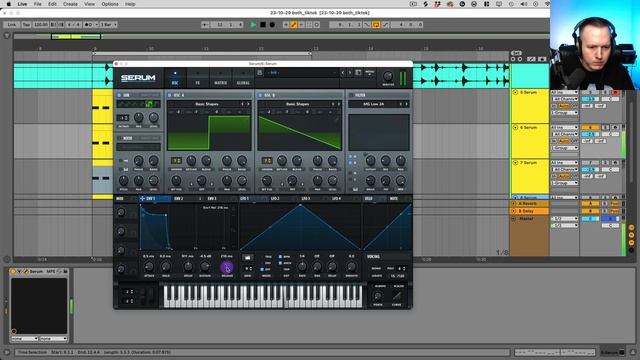
Task: Open the Serum Menu button
Action: (x=369, y=73)
